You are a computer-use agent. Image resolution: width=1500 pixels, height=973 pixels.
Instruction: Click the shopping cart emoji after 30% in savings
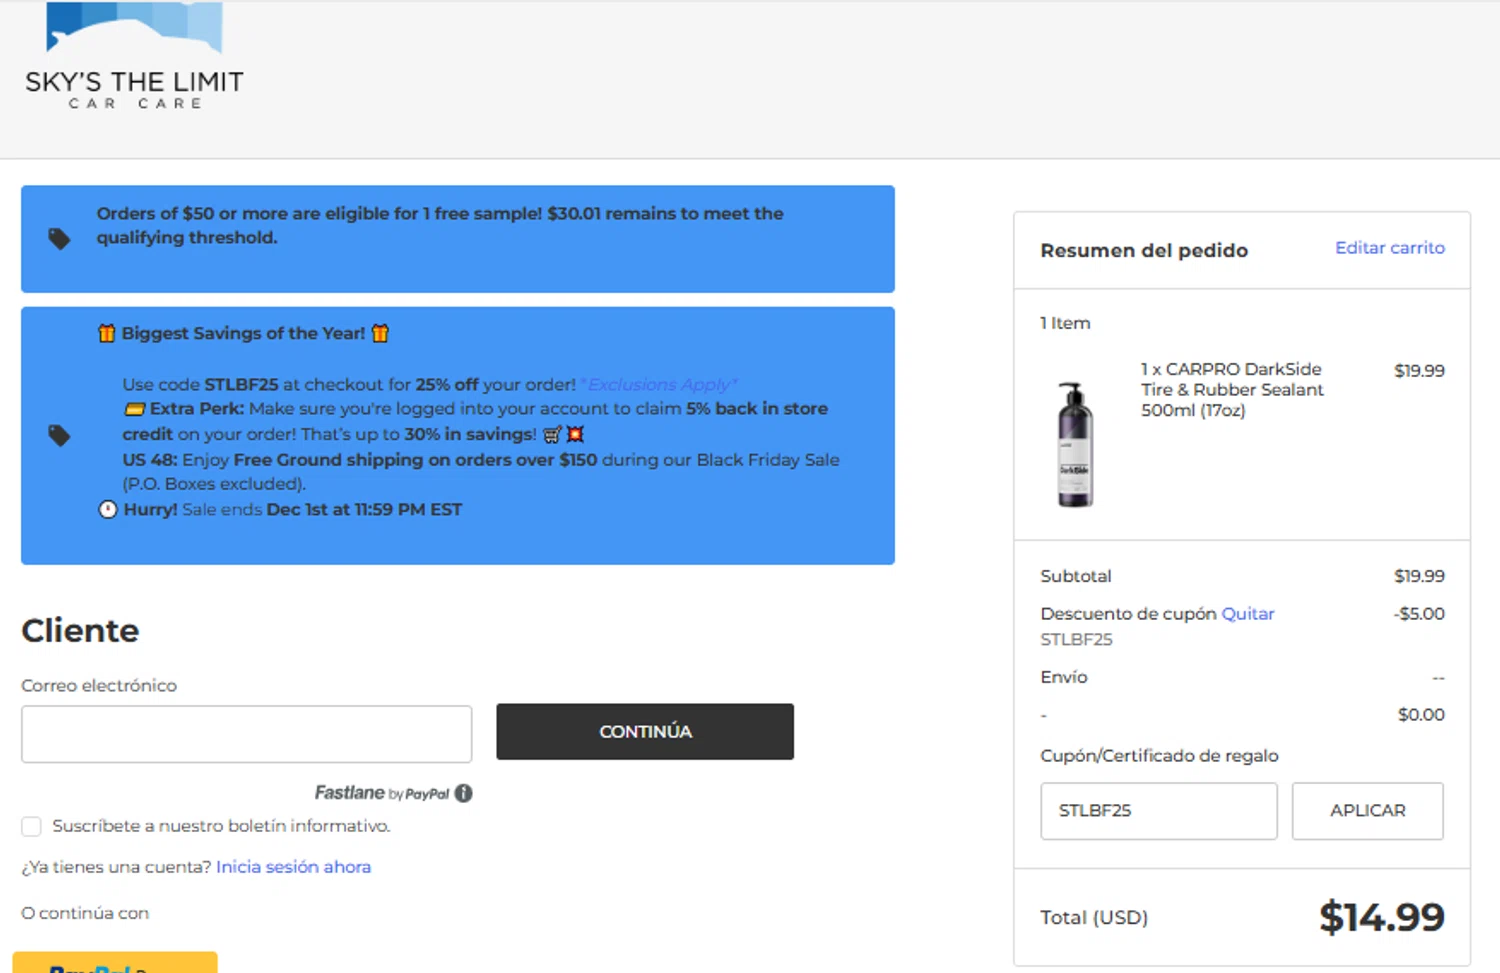(x=552, y=434)
